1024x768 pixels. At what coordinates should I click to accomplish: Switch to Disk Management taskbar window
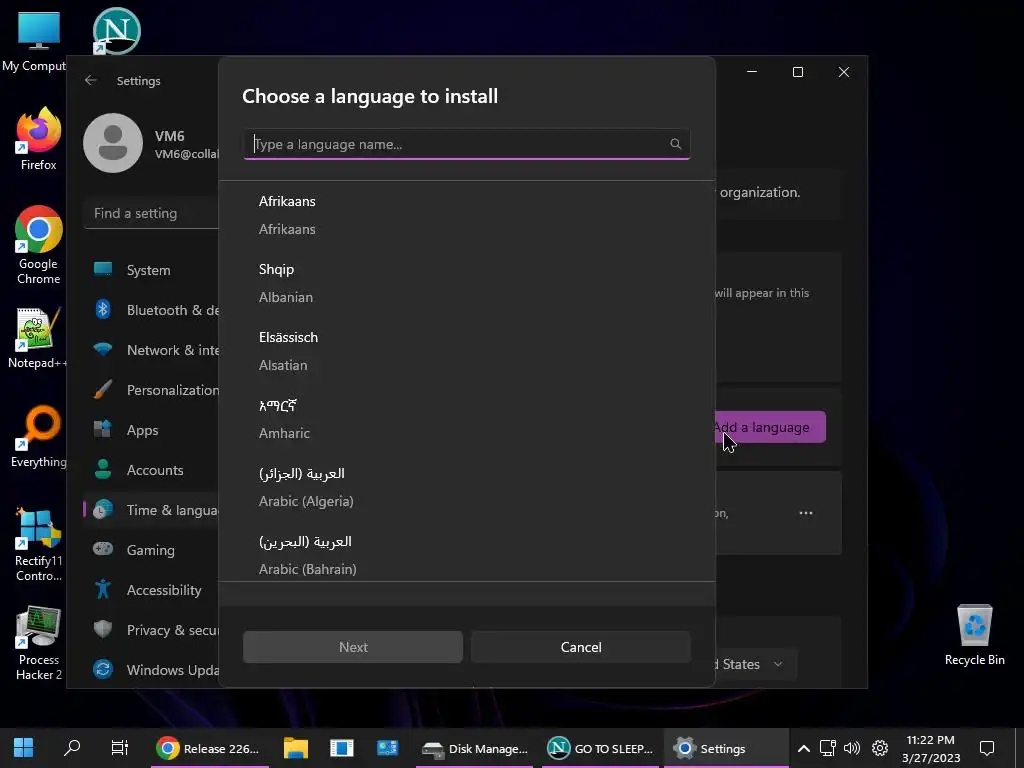coord(475,748)
